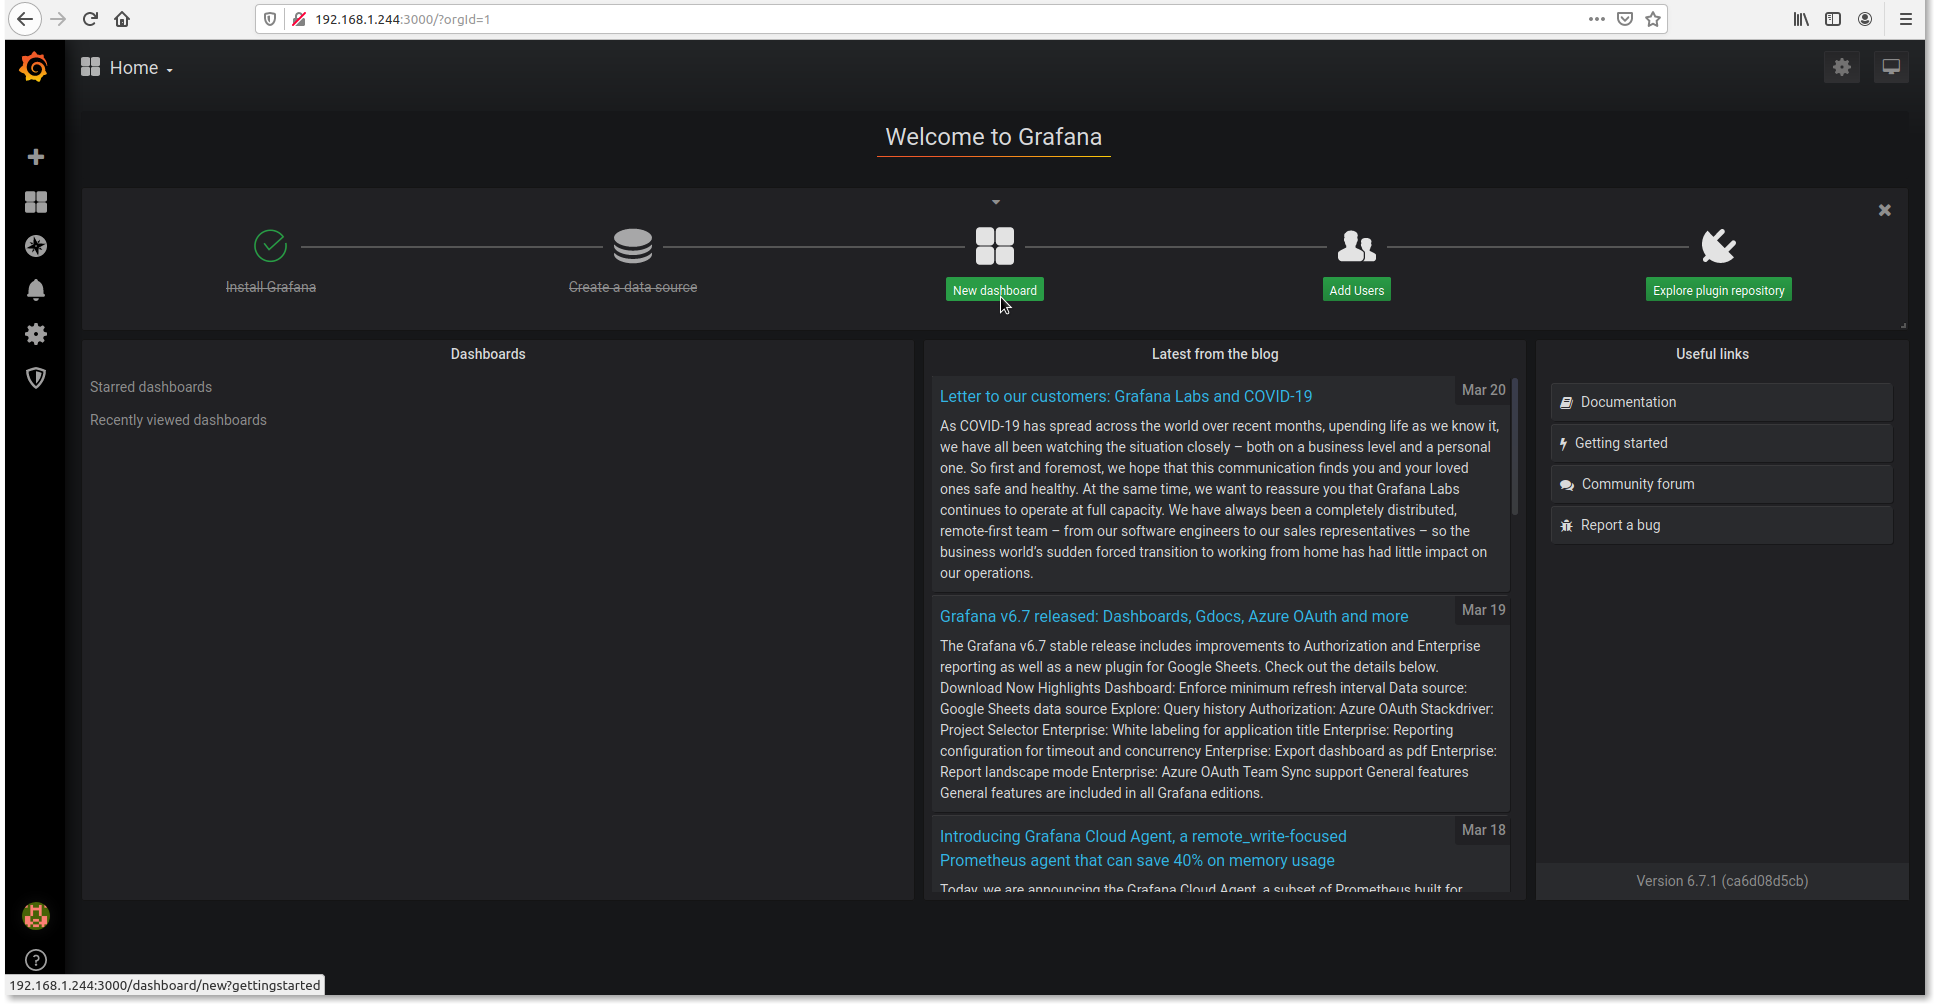Click the Dashboards panel title

488,354
